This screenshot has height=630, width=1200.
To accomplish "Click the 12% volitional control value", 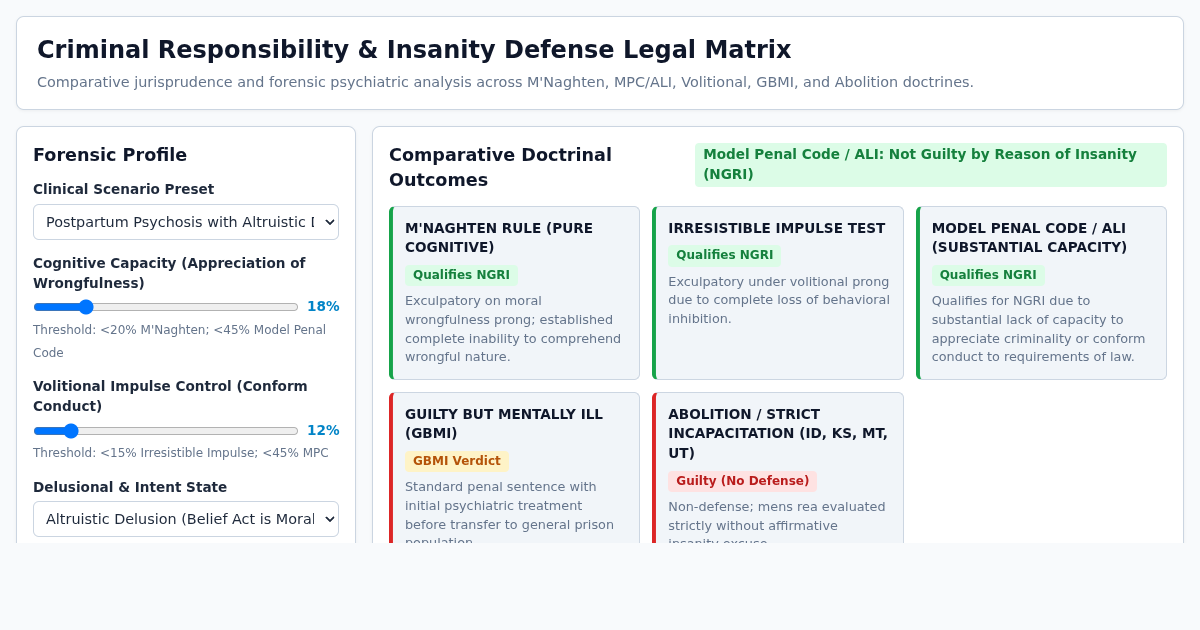I will tap(323, 430).
